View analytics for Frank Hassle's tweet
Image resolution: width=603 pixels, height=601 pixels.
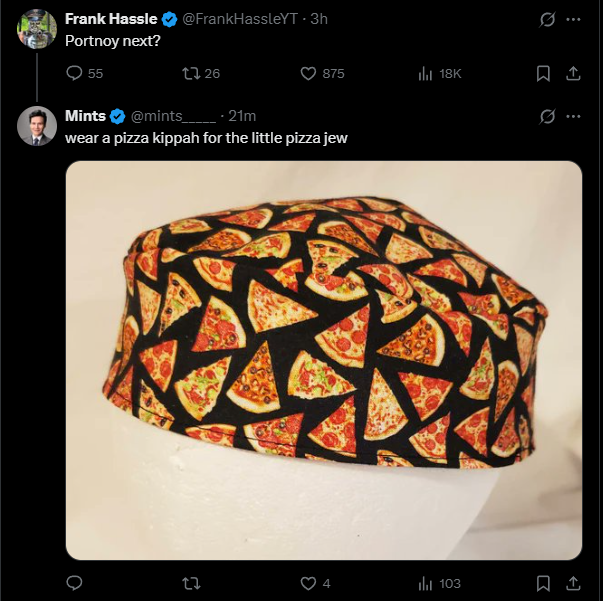pyautogui.click(x=425, y=73)
